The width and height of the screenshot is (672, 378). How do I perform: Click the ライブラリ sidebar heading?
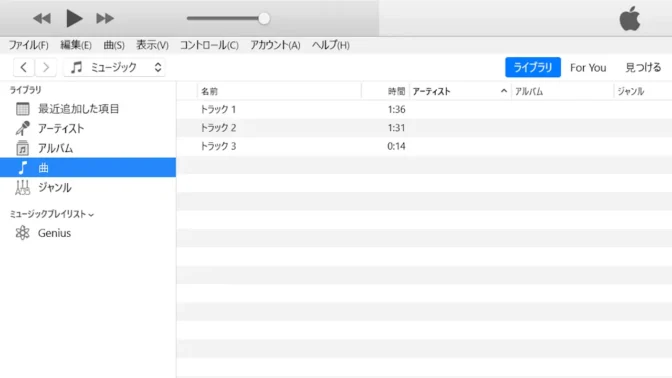click(x=25, y=90)
